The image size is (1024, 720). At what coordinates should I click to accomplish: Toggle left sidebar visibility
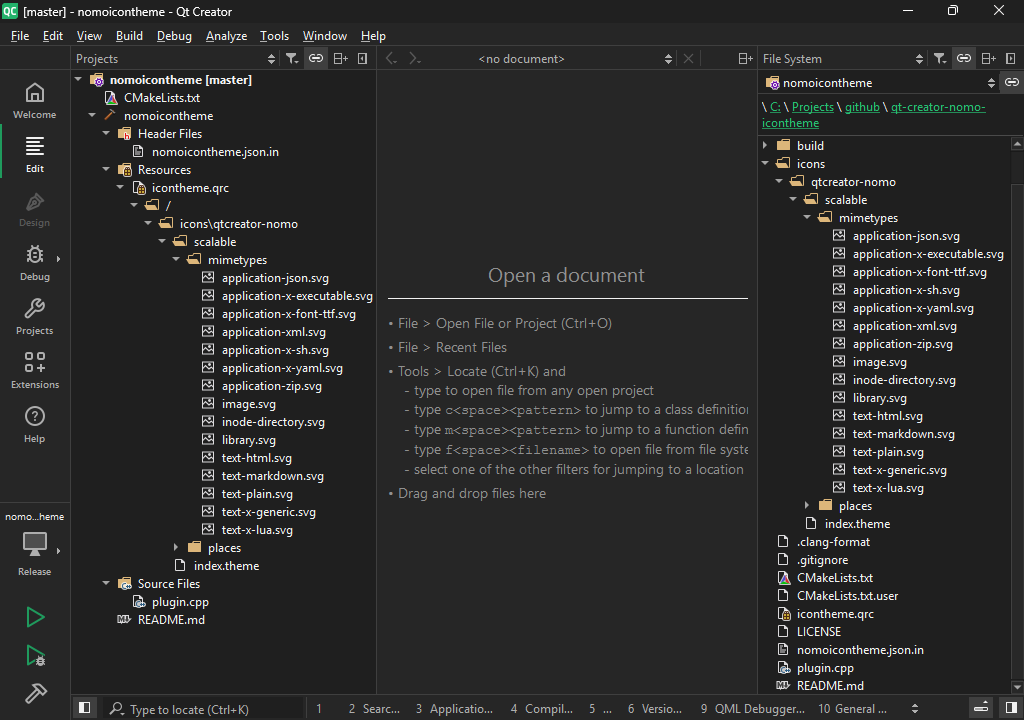pos(84,708)
